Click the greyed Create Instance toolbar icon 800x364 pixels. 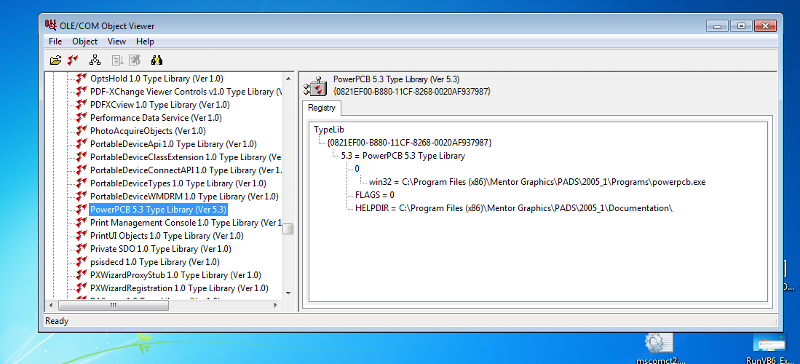tap(118, 60)
